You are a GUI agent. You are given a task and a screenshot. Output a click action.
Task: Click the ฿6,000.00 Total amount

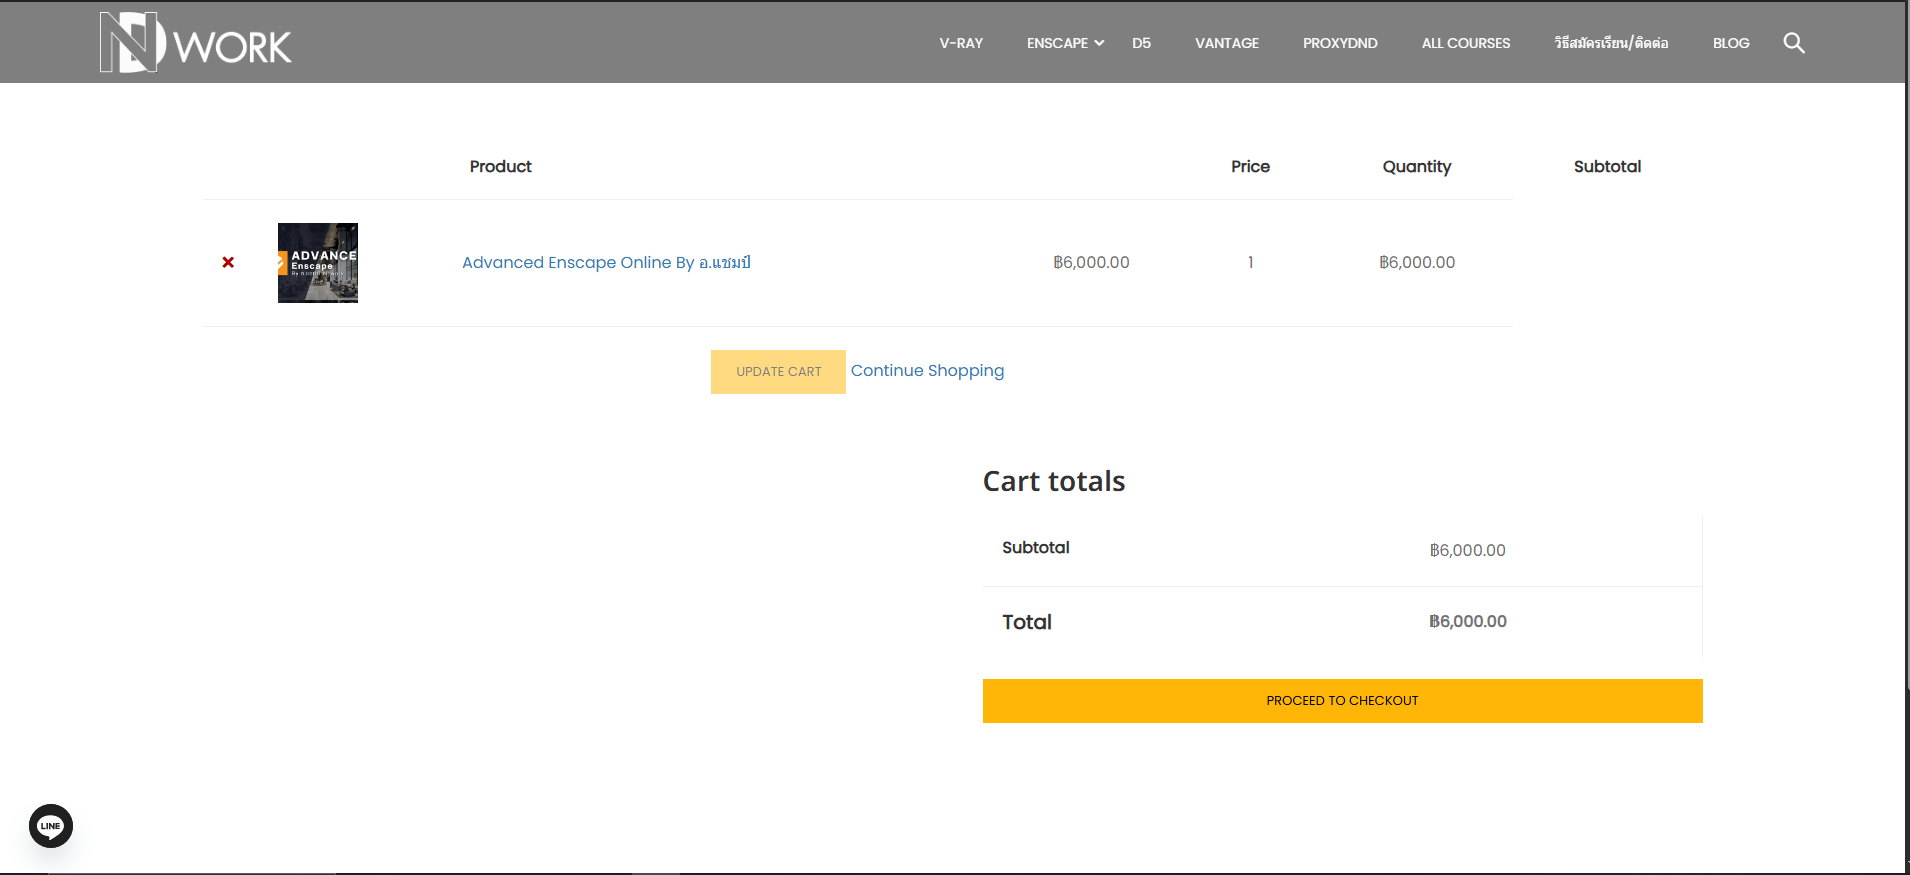pyautogui.click(x=1467, y=621)
